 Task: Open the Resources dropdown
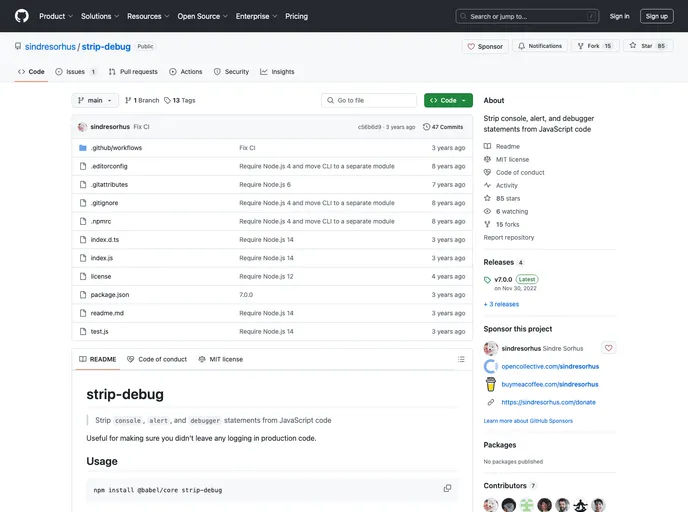click(x=148, y=16)
